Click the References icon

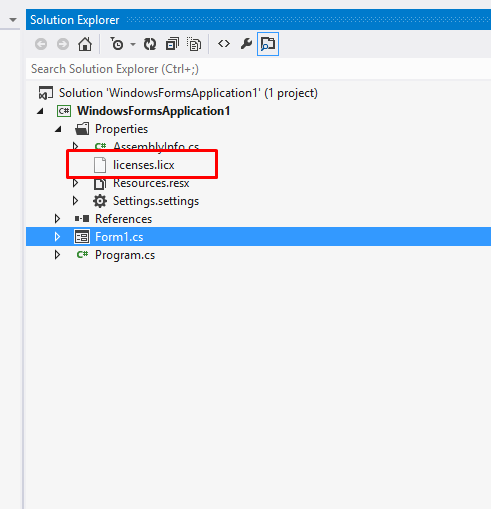(x=82, y=219)
